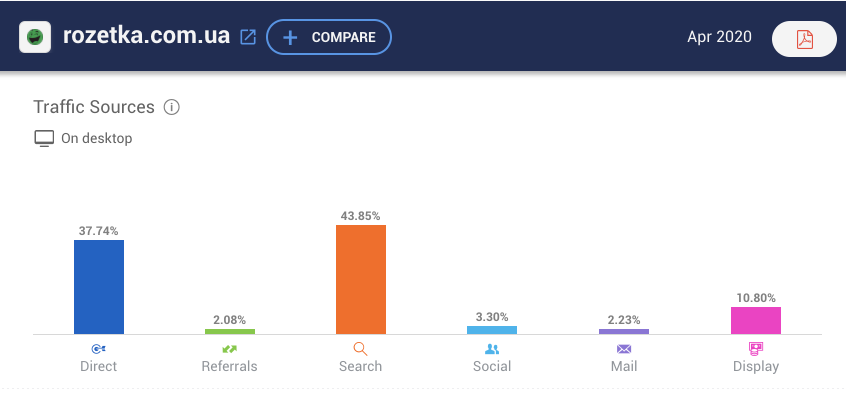Click the pink Display bar
This screenshot has height=398, width=846.
pyautogui.click(x=756, y=320)
